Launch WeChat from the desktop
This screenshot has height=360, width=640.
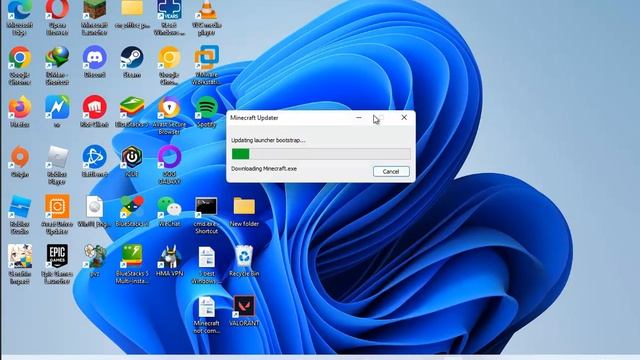tap(169, 211)
